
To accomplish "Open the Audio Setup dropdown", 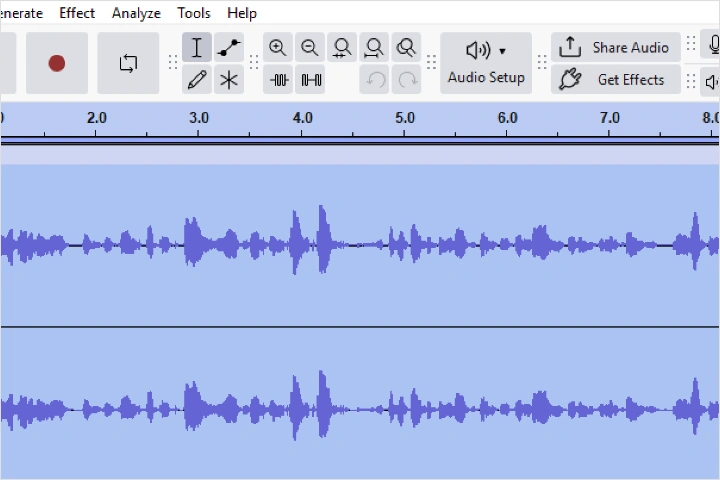I will coord(486,63).
